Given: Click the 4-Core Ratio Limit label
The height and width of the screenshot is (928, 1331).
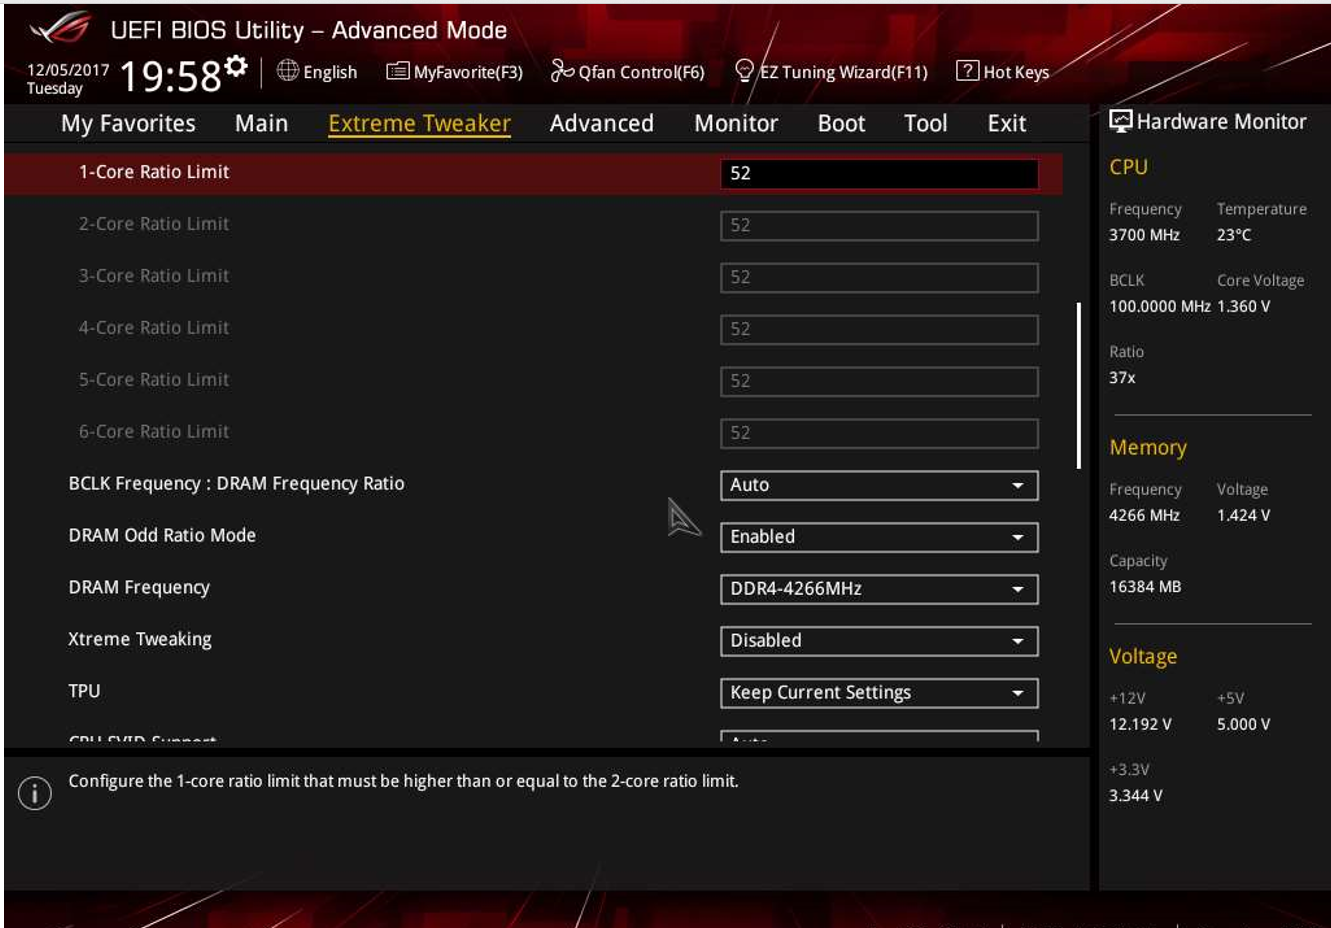Looking at the screenshot, I should coord(154,328).
